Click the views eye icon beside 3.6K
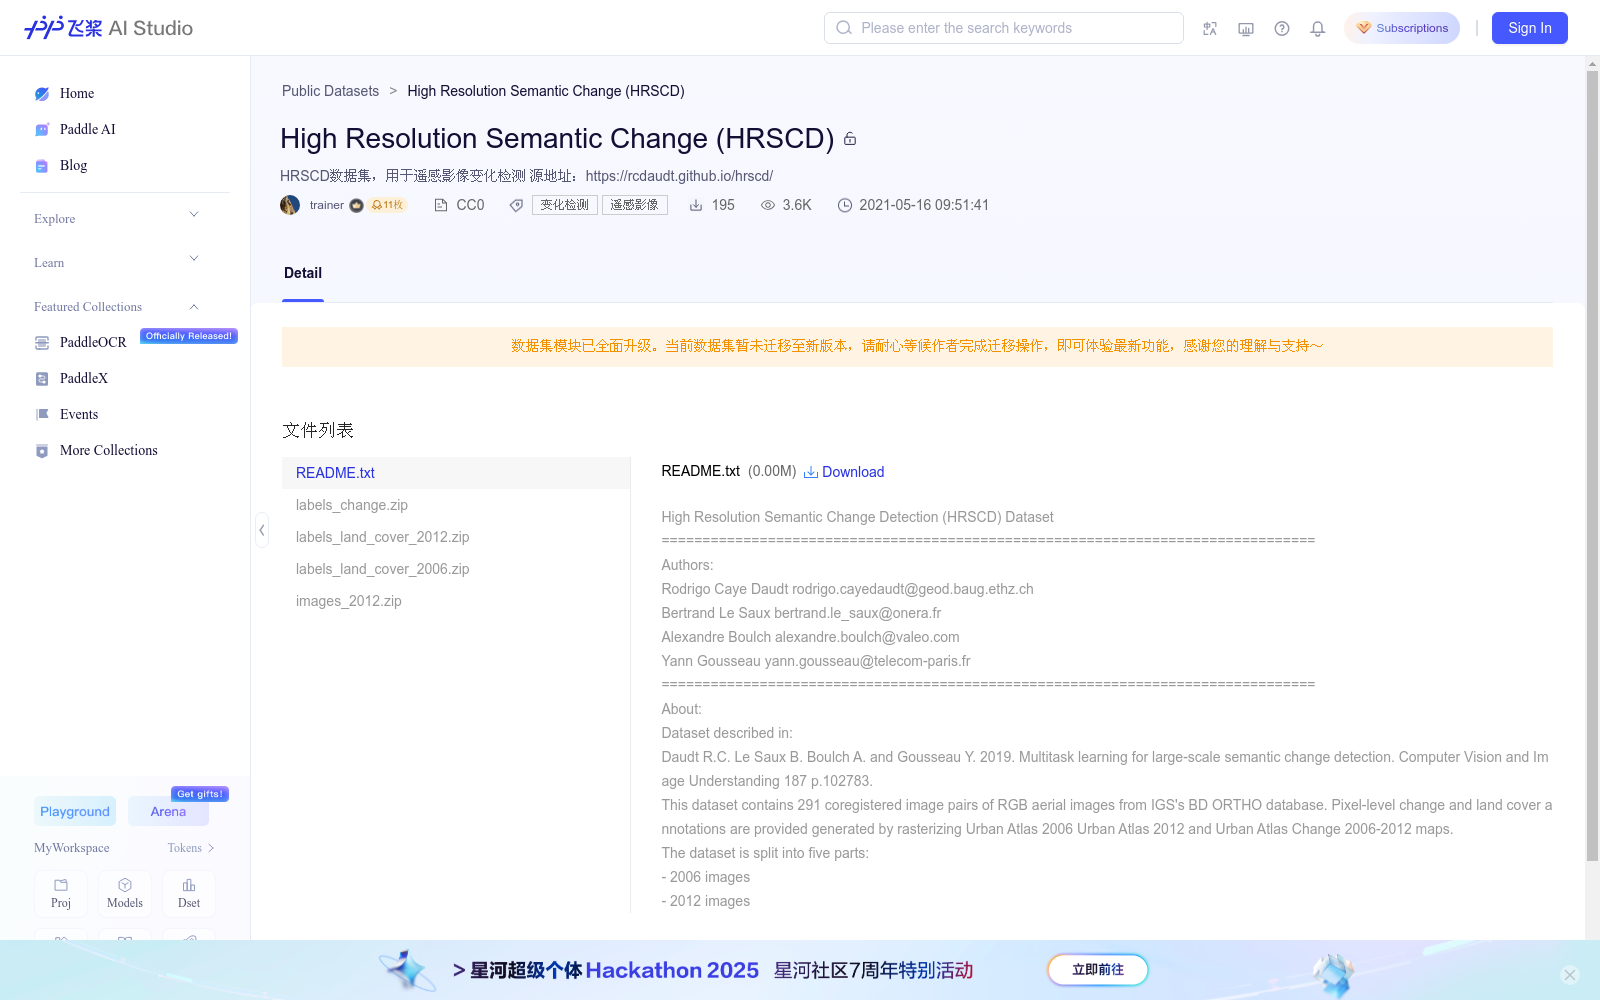The image size is (1600, 1000). click(768, 205)
